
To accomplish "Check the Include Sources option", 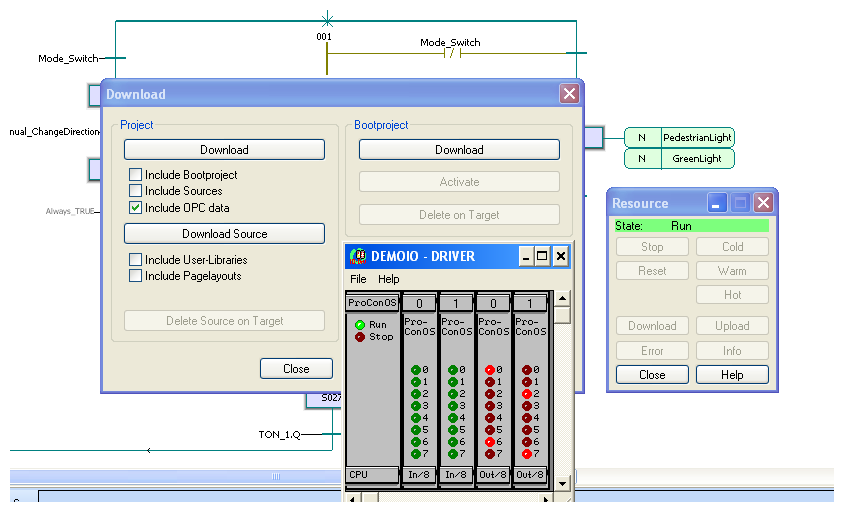I will [x=135, y=191].
